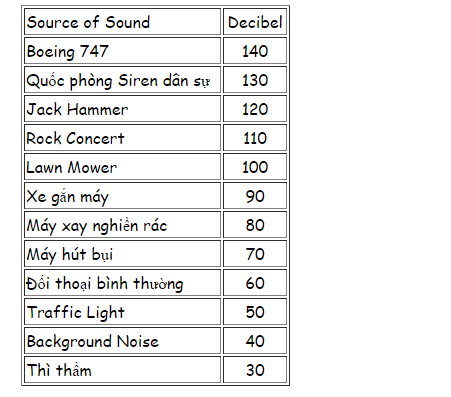Click the 80 decibel value
Viewport: 451px width, 397px height.
click(255, 225)
